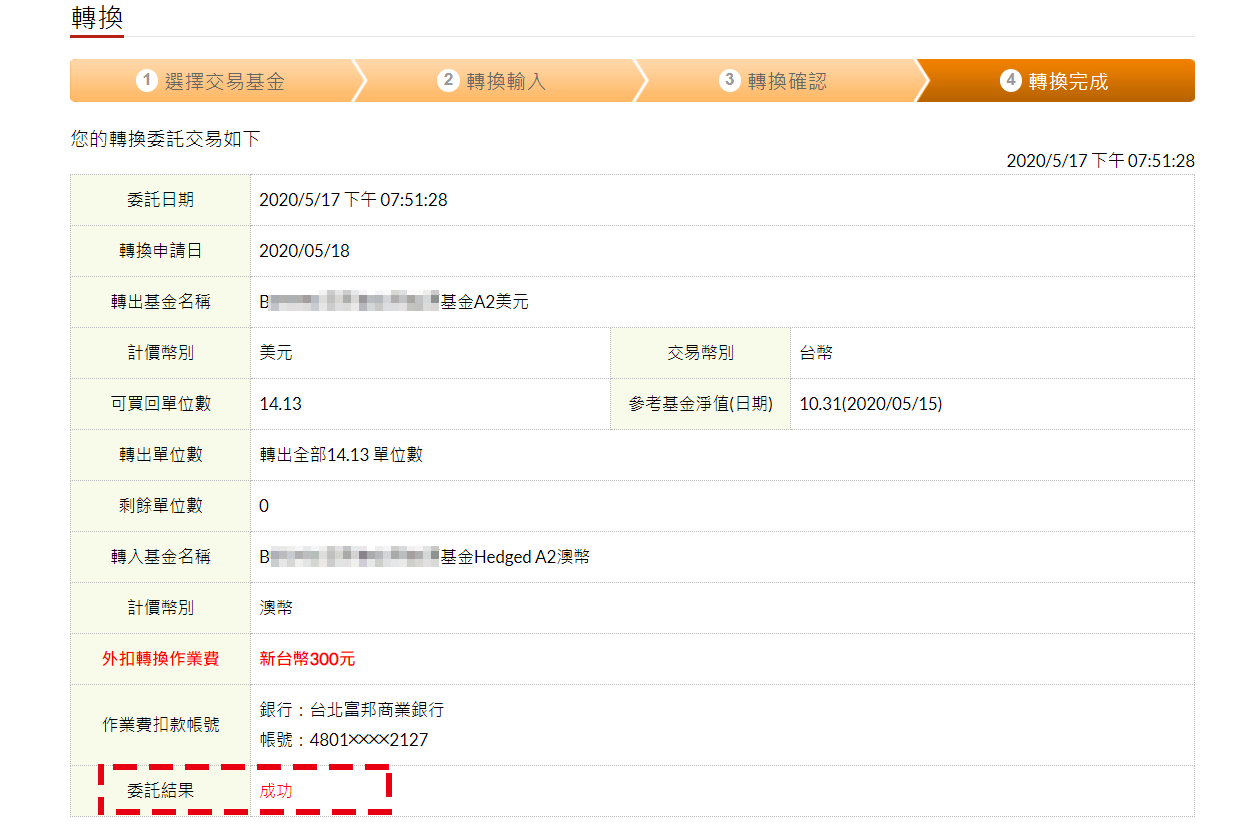Click the 交易幣別 value 台幣
The height and width of the screenshot is (830, 1245).
(x=816, y=353)
